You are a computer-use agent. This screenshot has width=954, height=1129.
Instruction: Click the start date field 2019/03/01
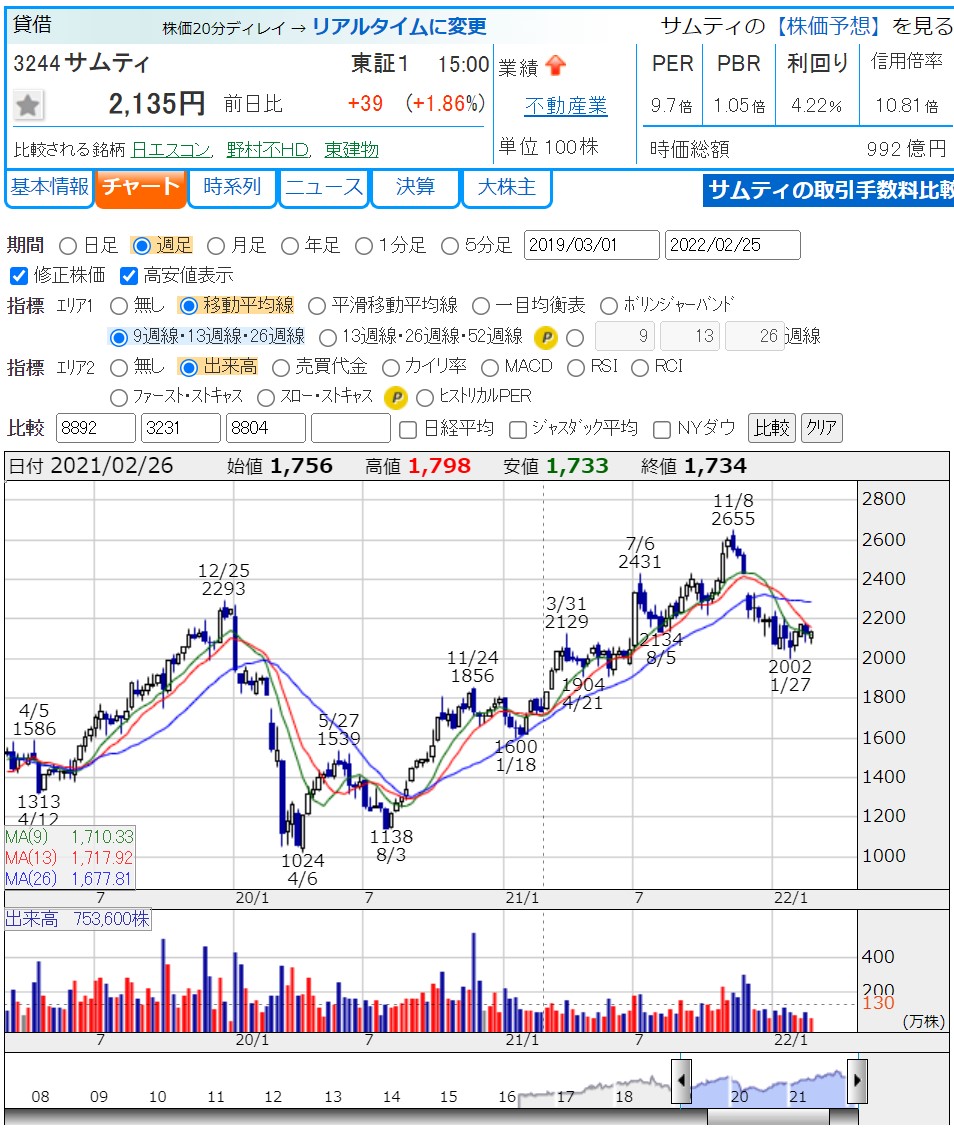[591, 245]
